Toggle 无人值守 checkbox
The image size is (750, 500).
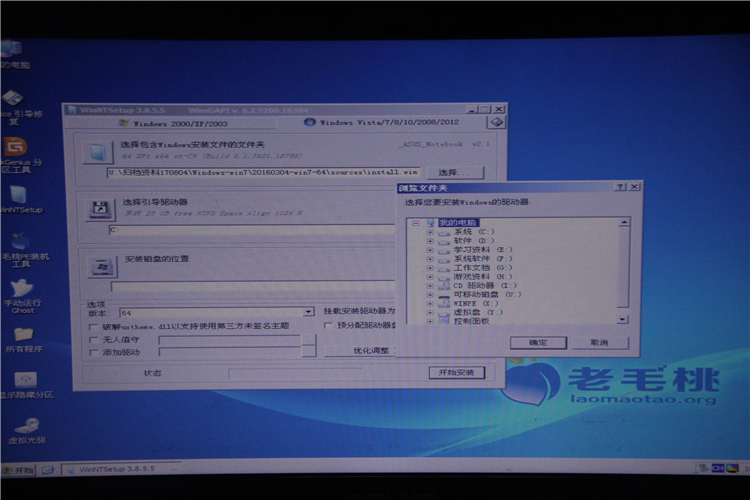(93, 340)
